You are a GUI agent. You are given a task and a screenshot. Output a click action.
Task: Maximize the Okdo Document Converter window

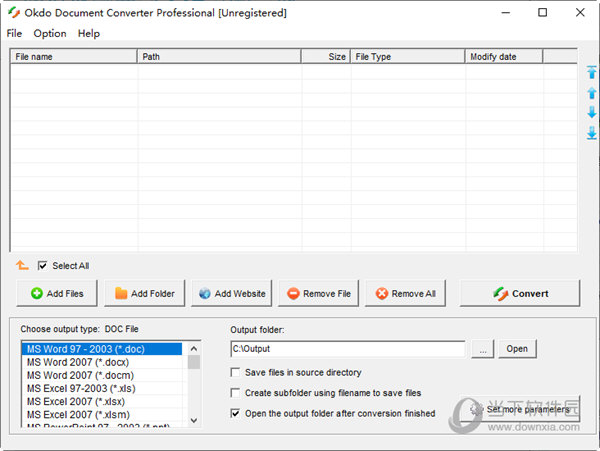click(543, 13)
